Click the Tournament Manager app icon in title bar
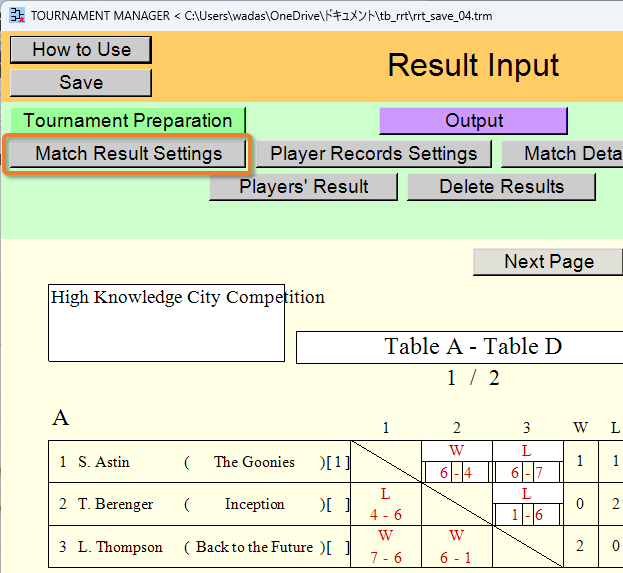The image size is (623, 573). coord(17,15)
